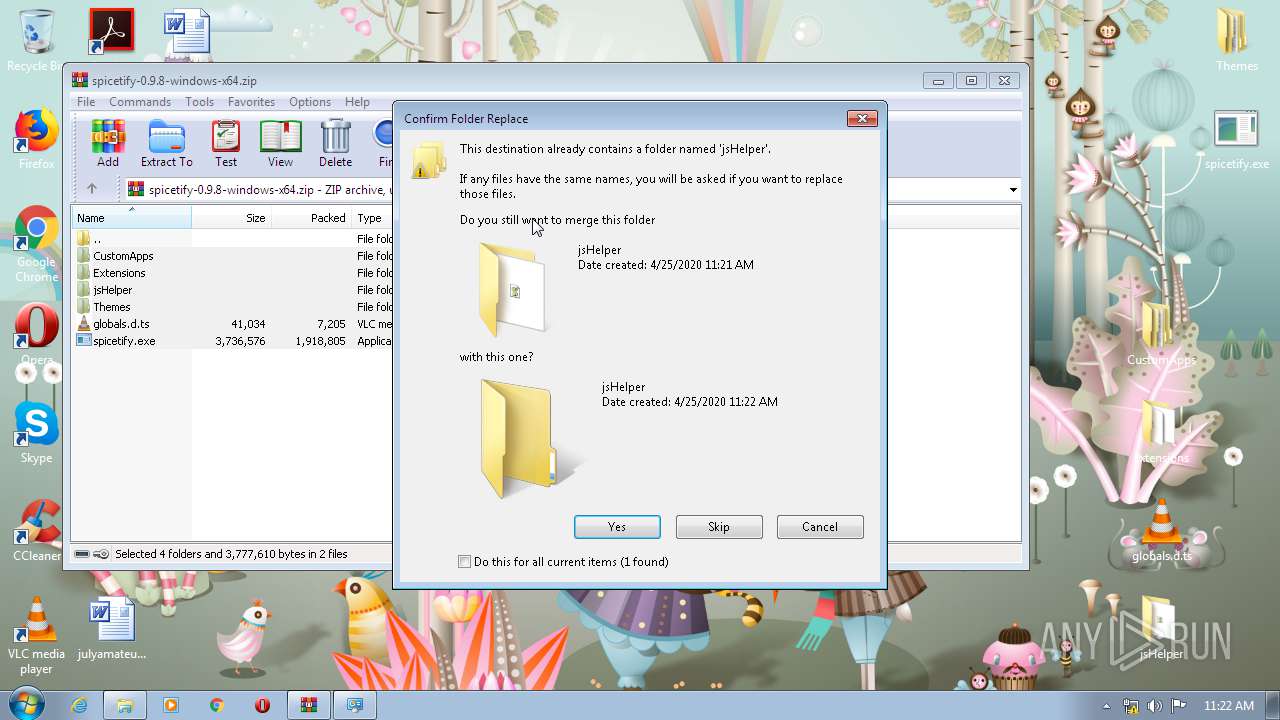1280x720 pixels.
Task: Click Skip in the folder replace dialog
Action: click(x=719, y=527)
